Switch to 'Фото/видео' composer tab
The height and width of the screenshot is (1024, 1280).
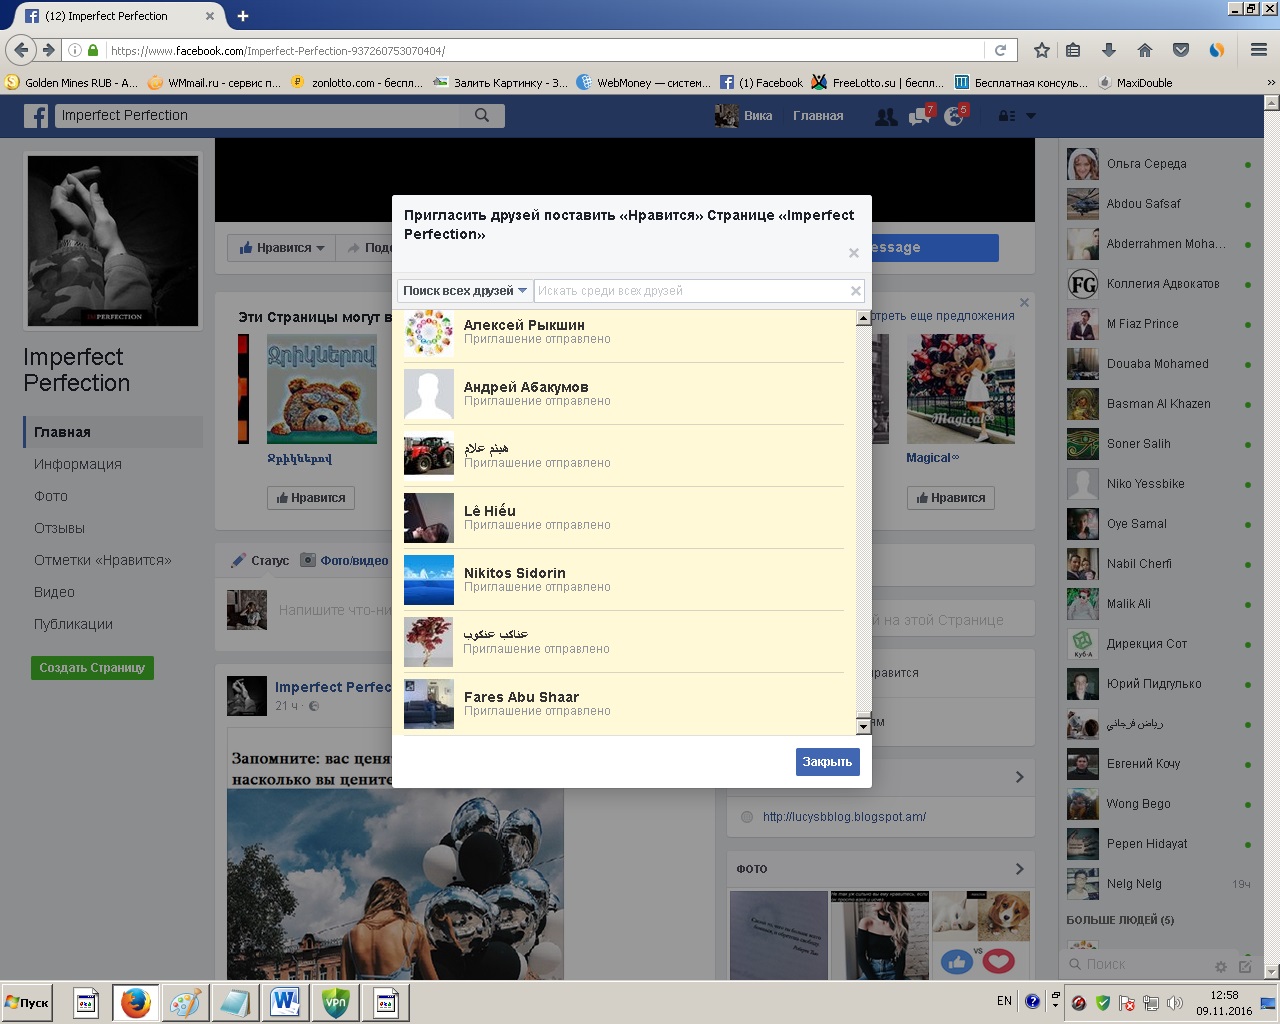pyautogui.click(x=345, y=561)
